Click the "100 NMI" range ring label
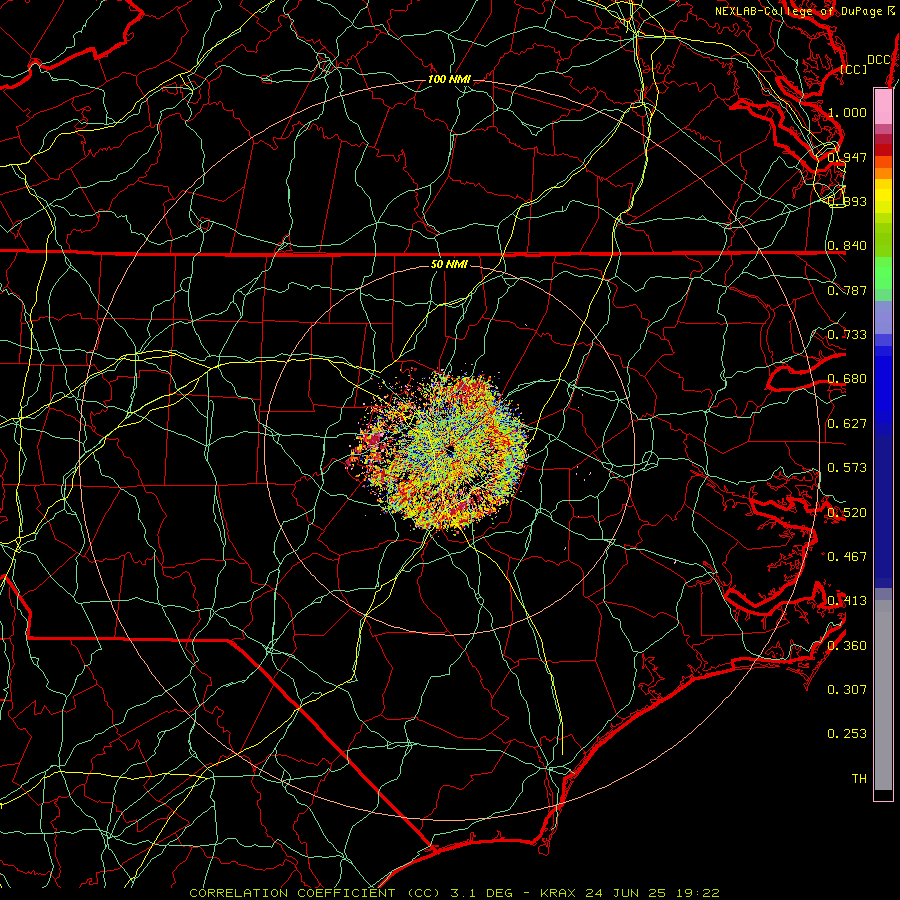 (449, 79)
